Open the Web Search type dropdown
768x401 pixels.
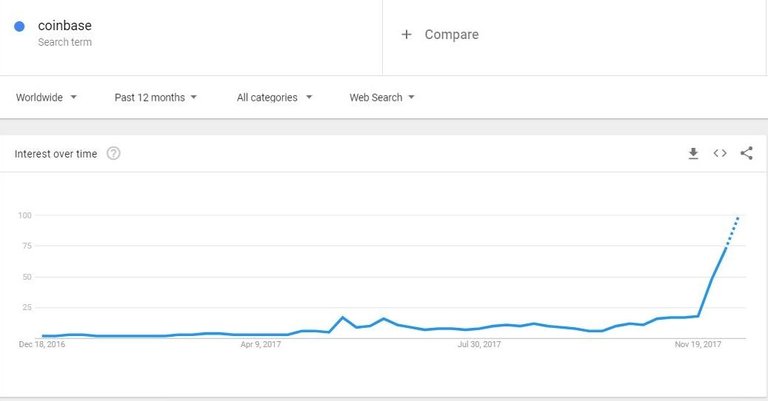pyautogui.click(x=382, y=97)
